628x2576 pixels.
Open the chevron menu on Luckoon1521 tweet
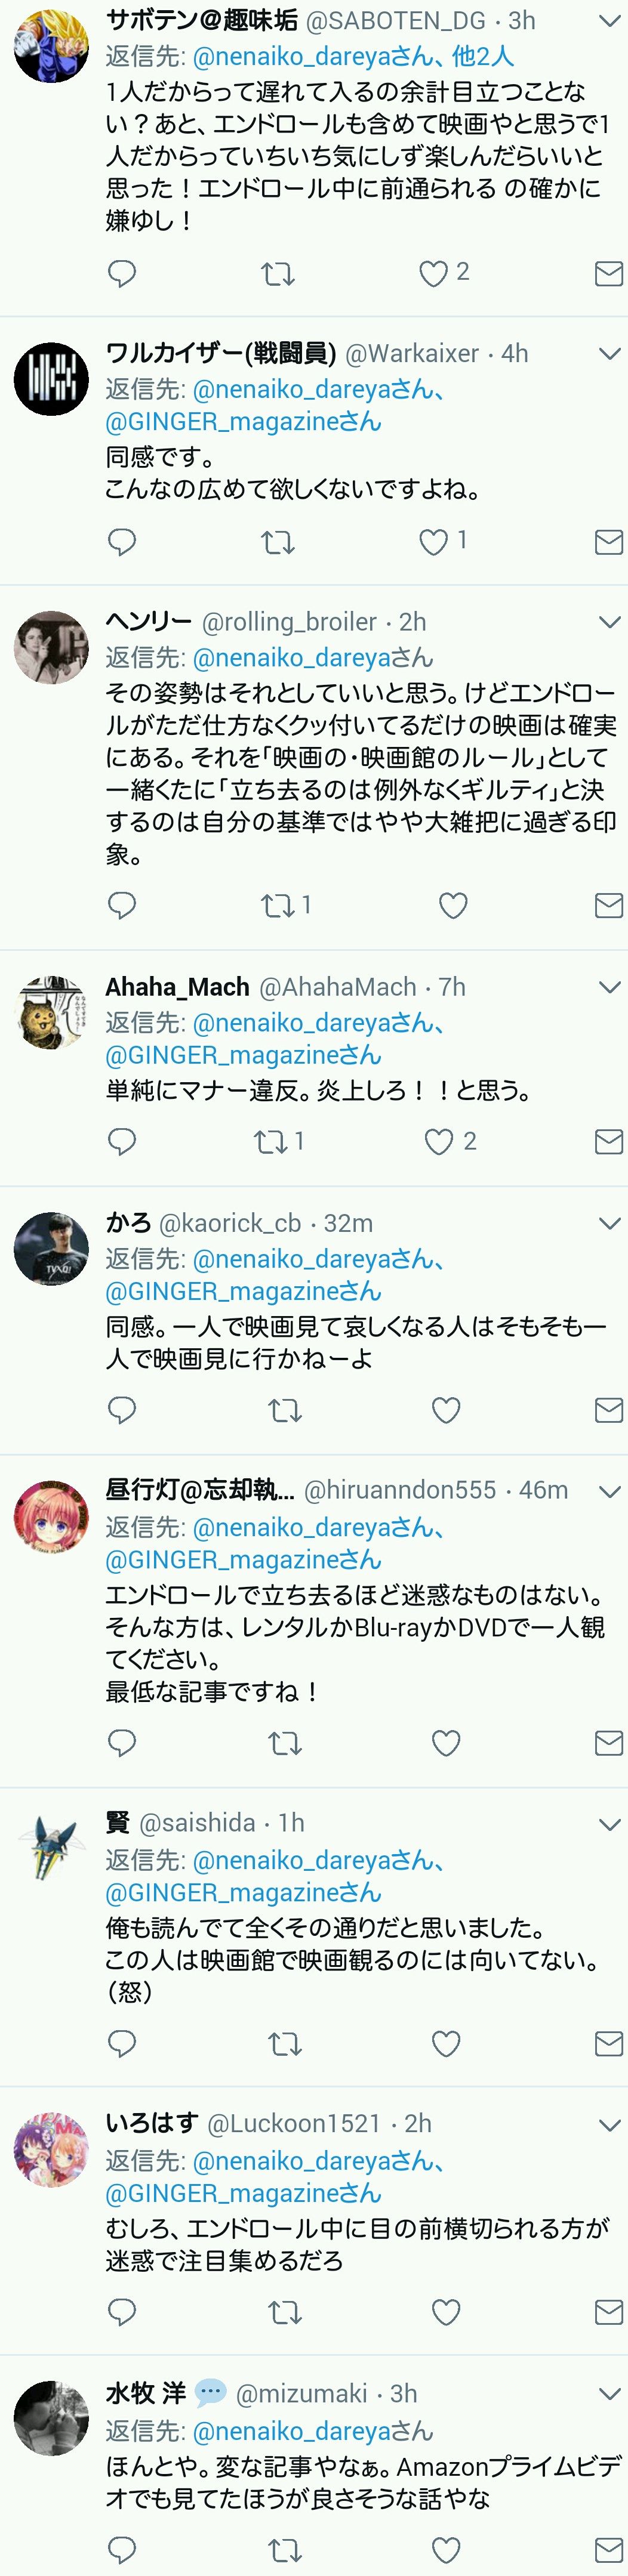tap(609, 2123)
